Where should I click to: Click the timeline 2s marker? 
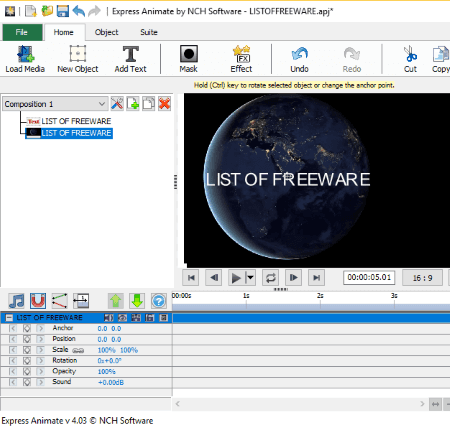pyautogui.click(x=320, y=296)
